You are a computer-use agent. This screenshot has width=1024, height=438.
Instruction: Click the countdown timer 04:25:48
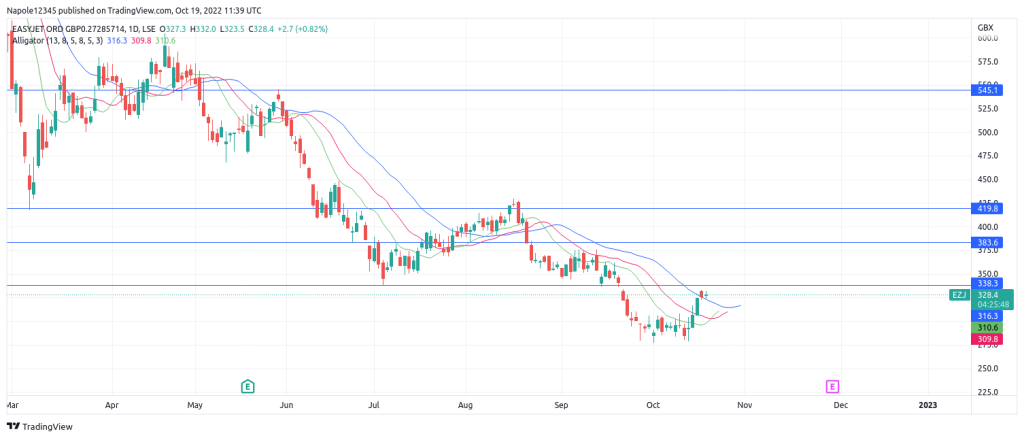[x=992, y=304]
